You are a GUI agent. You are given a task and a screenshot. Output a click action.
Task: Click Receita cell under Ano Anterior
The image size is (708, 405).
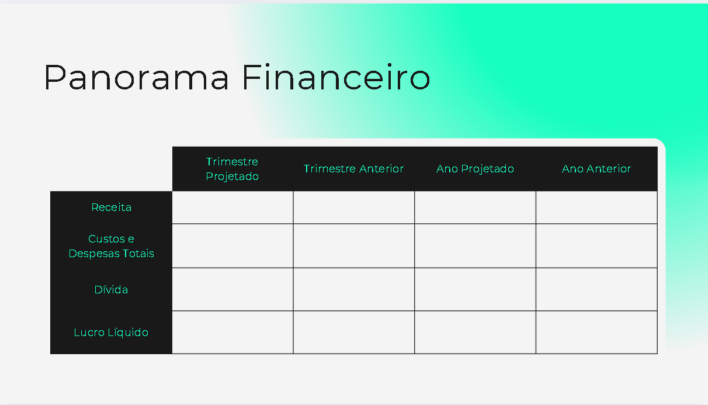596,207
